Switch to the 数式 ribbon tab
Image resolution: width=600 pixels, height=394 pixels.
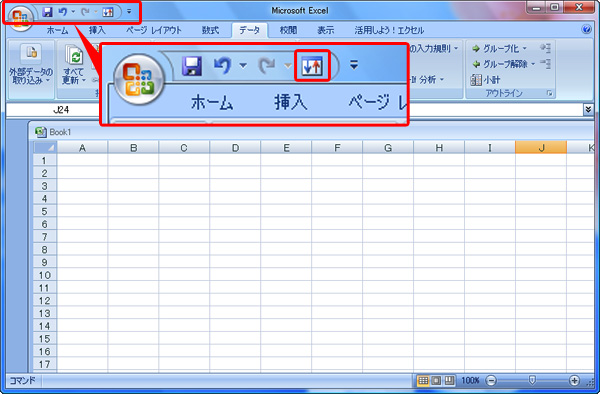210,30
